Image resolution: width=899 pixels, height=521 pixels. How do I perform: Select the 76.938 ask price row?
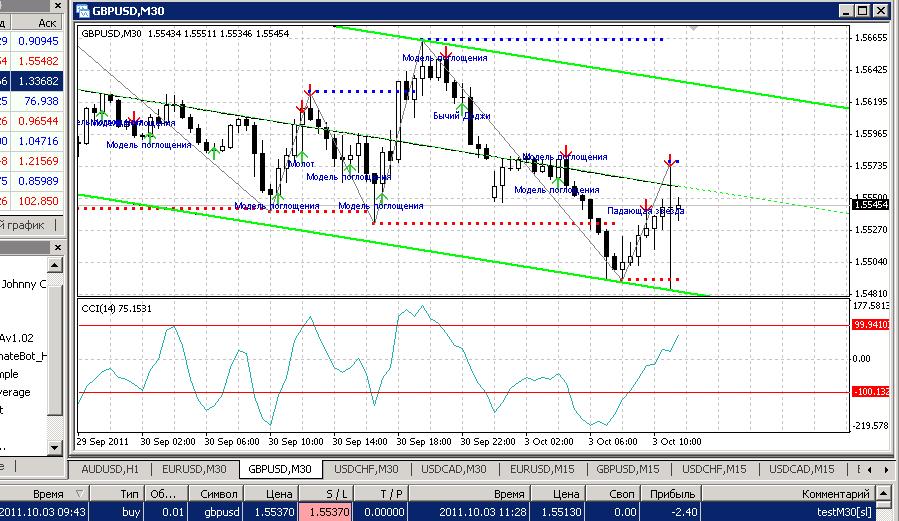32,101
